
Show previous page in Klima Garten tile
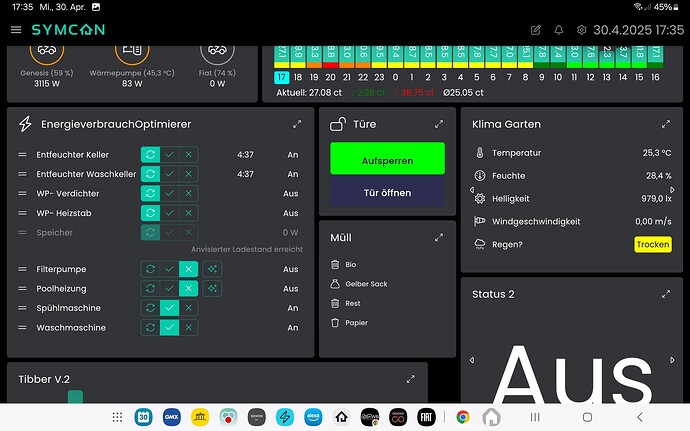click(x=472, y=190)
